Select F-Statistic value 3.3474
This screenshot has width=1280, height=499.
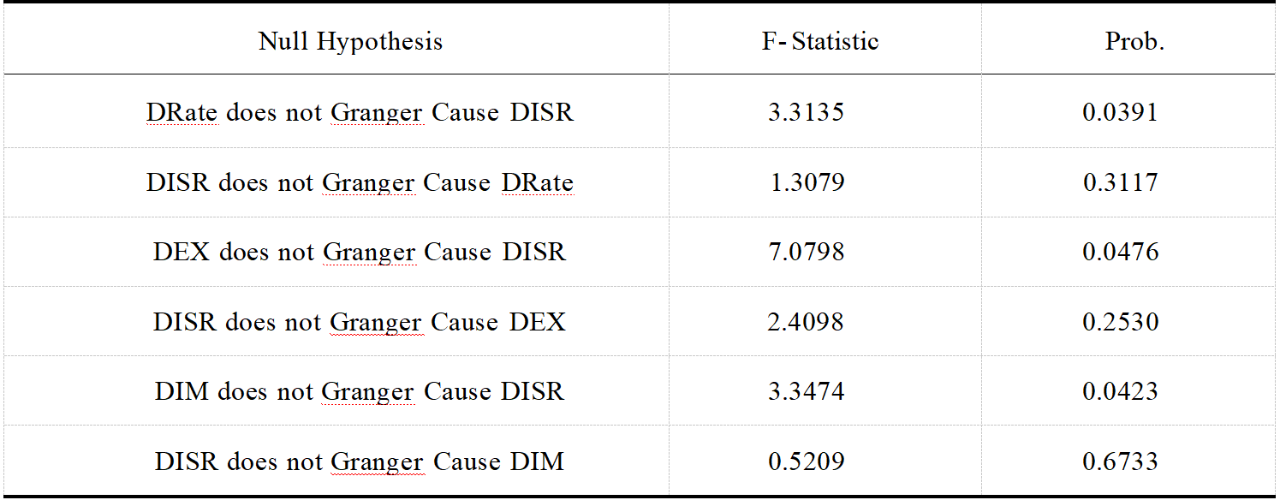tap(806, 392)
